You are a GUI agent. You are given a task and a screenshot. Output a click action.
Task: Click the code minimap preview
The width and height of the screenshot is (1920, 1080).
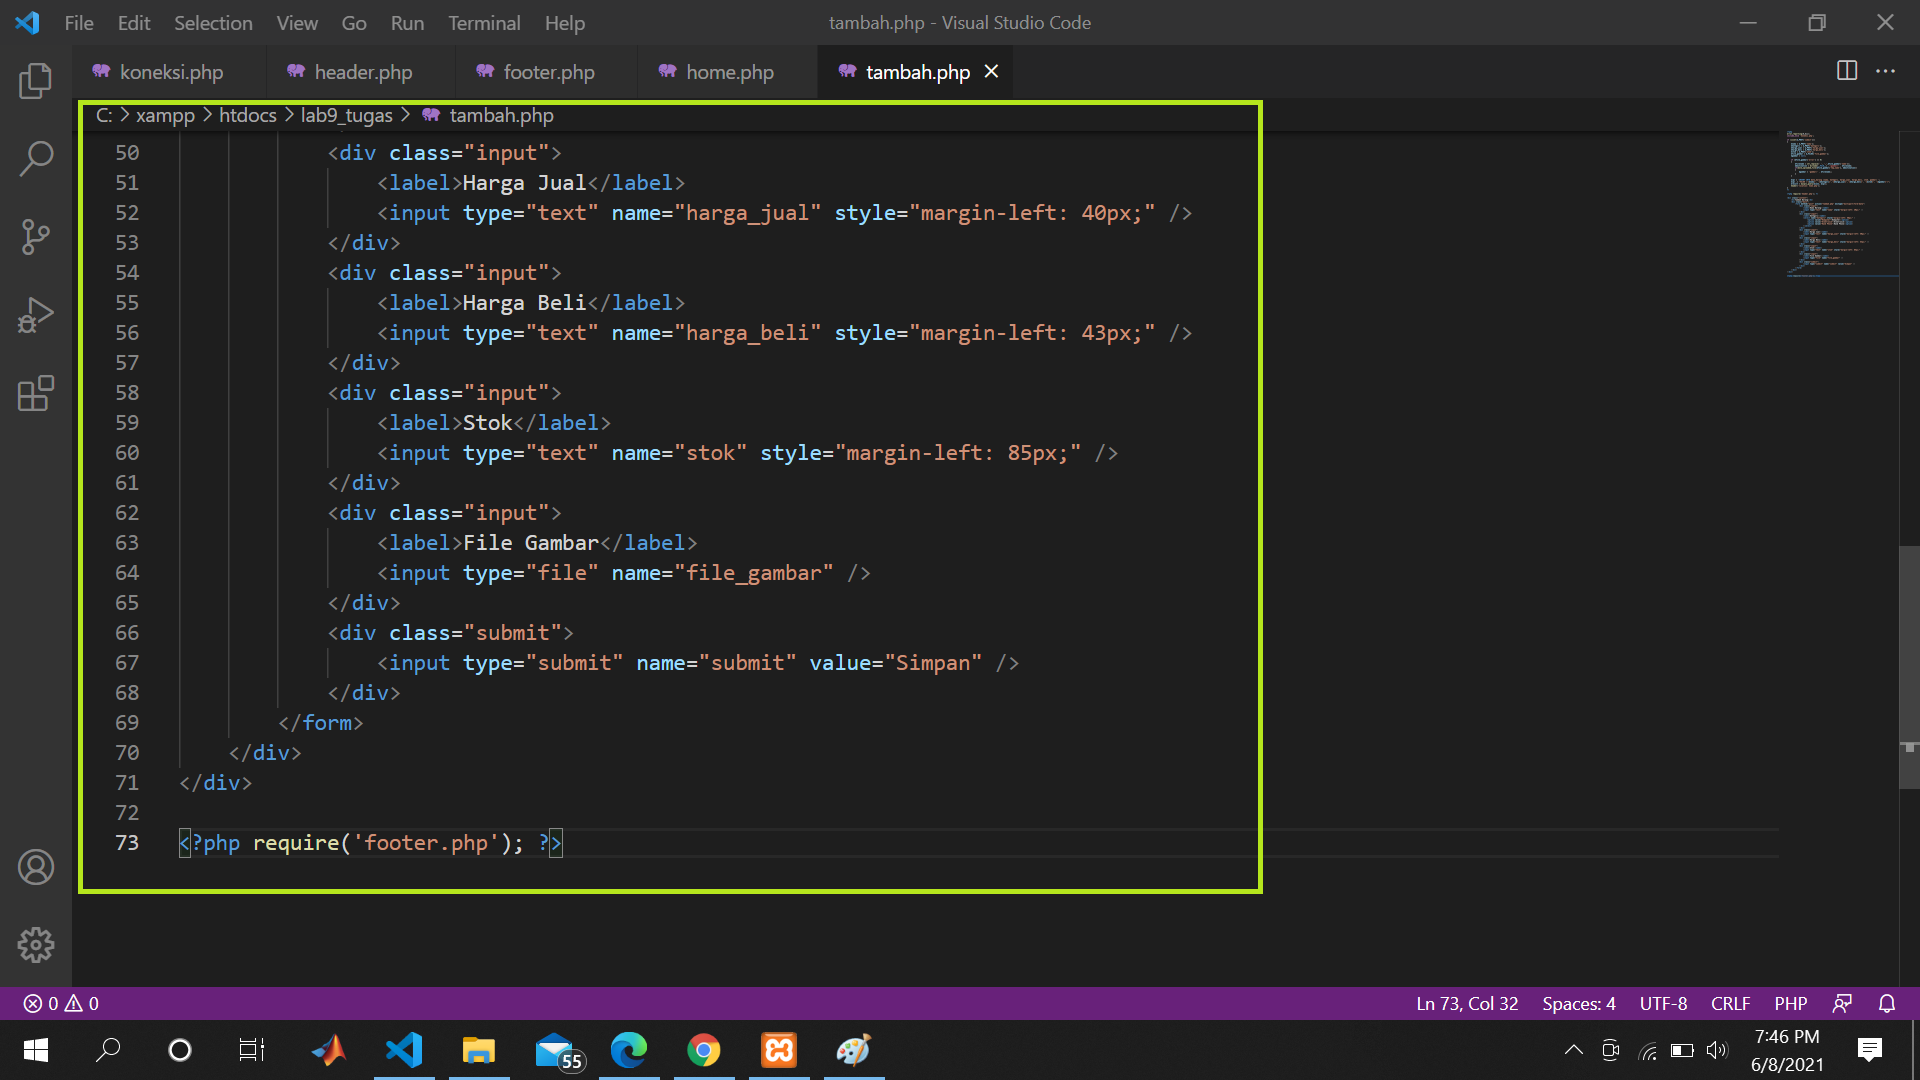(x=1840, y=203)
